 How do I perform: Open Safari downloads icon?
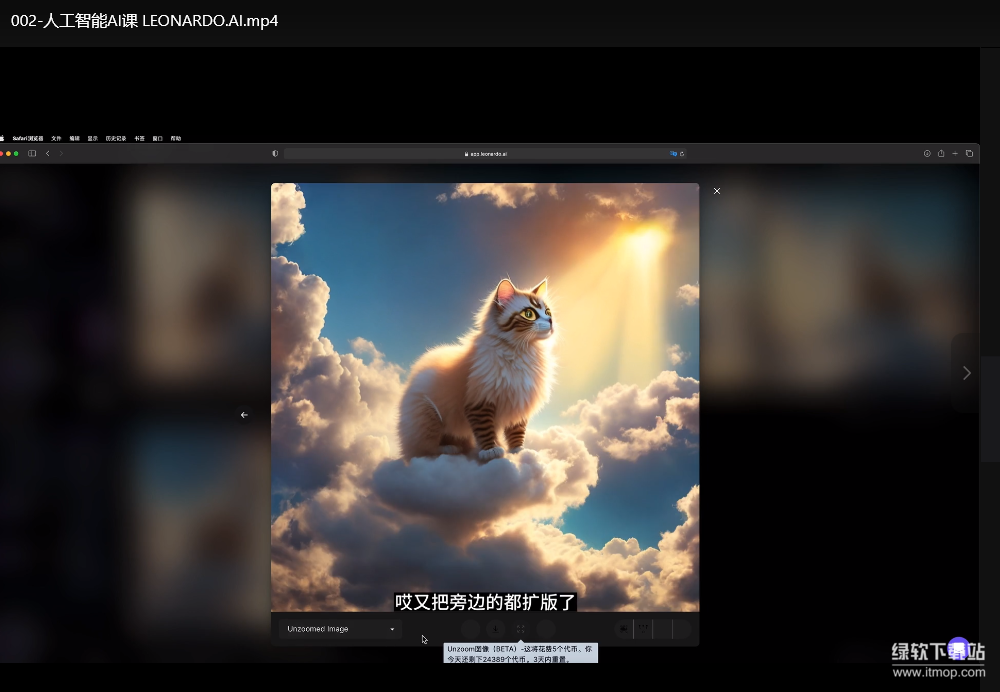[x=927, y=153]
